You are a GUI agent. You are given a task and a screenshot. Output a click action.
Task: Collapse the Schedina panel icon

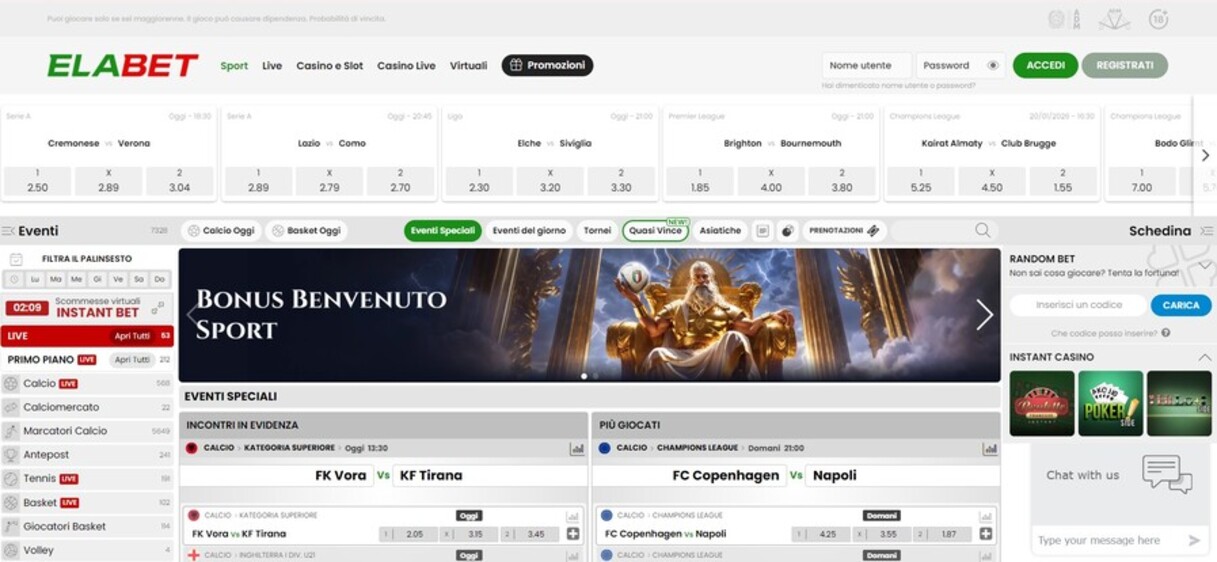(x=1206, y=231)
